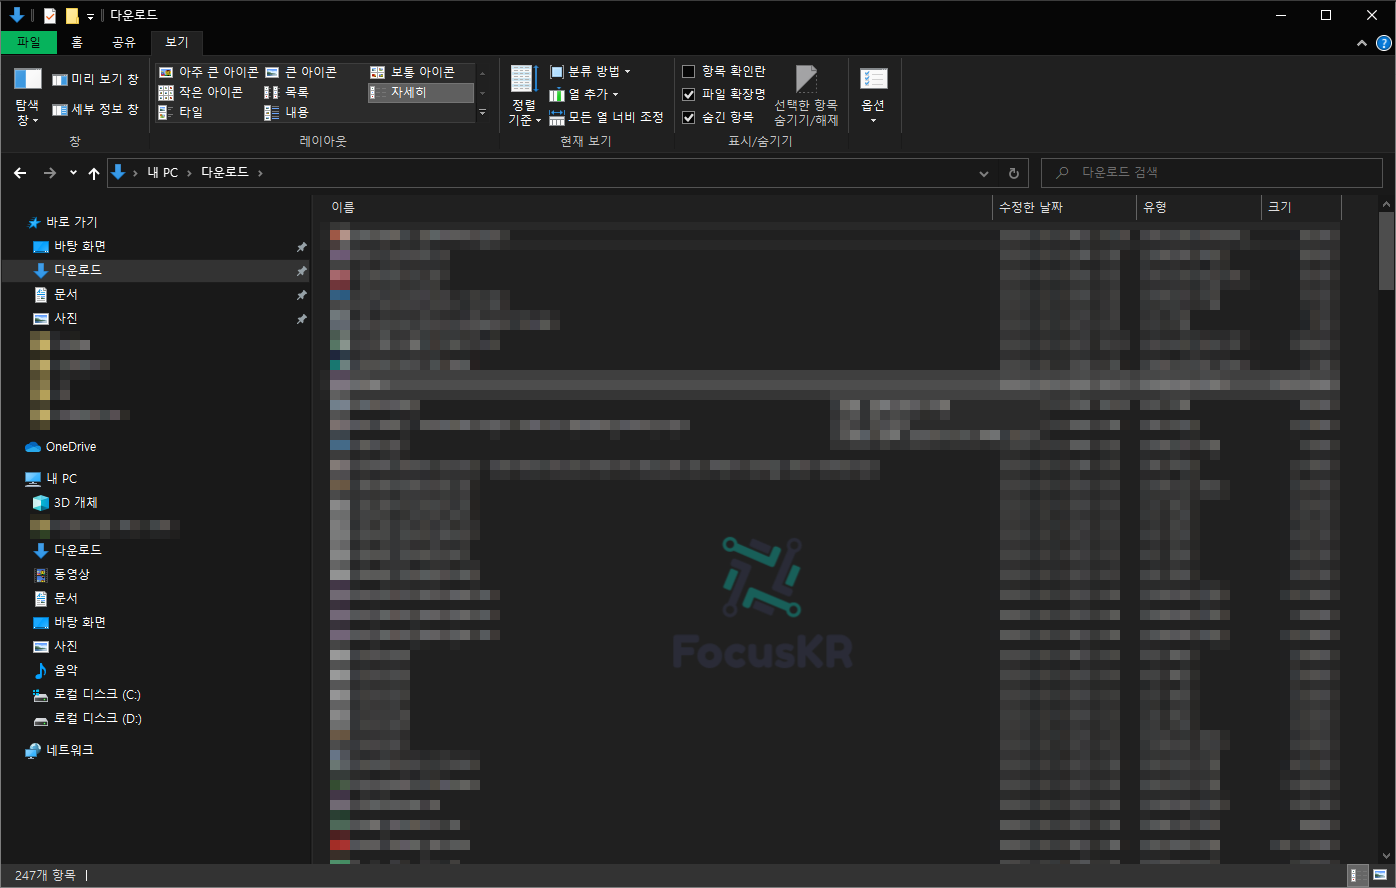Collapse the ribbon with the chevron
This screenshot has width=1396, height=888.
[x=1361, y=43]
